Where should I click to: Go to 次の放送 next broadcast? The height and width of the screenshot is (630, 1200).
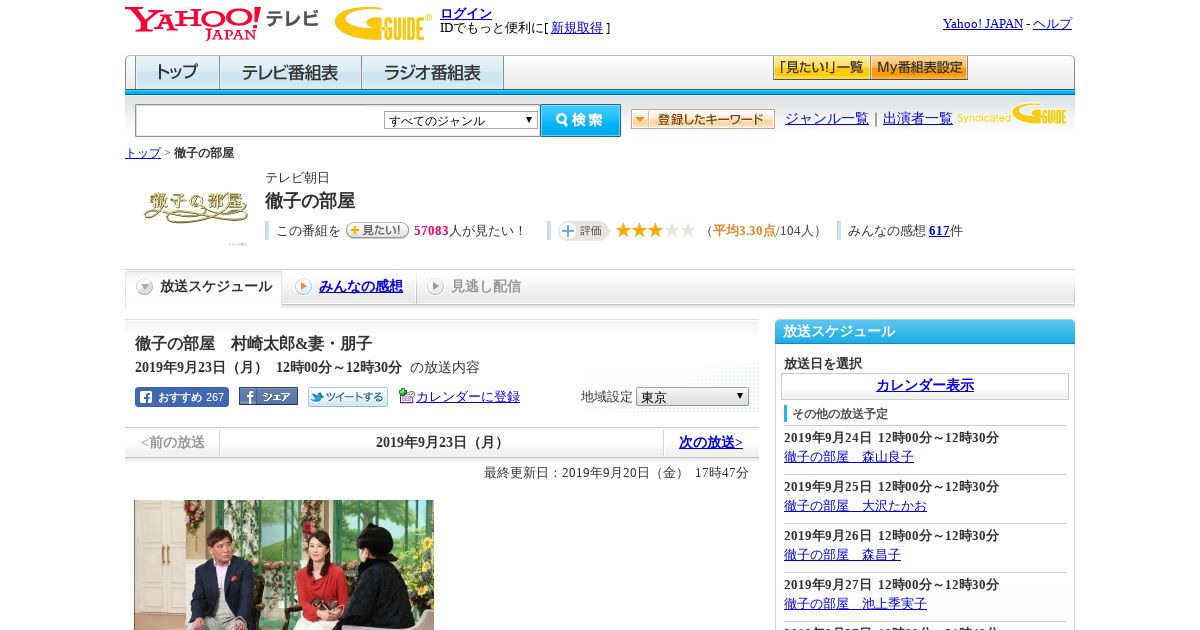pyautogui.click(x=711, y=442)
